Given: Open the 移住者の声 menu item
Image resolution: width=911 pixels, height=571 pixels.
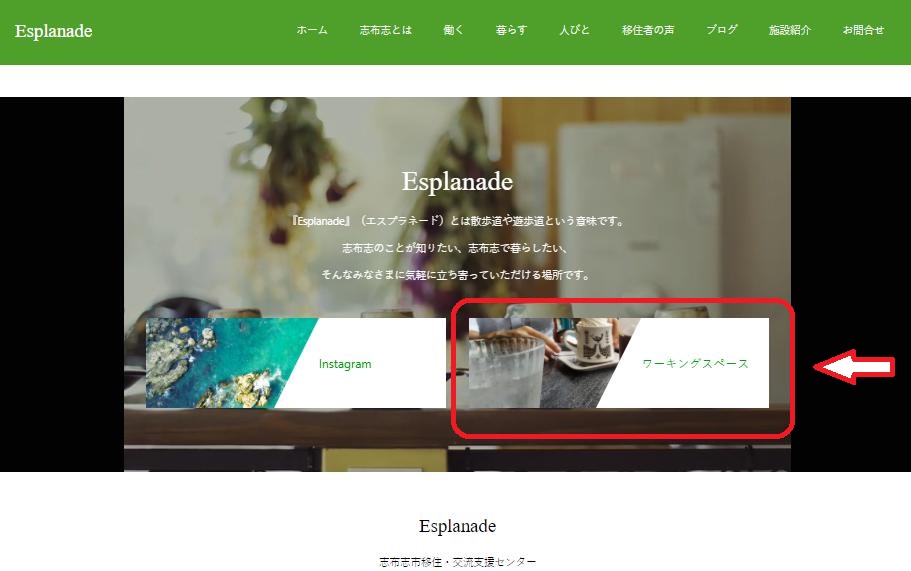Looking at the screenshot, I should [648, 30].
